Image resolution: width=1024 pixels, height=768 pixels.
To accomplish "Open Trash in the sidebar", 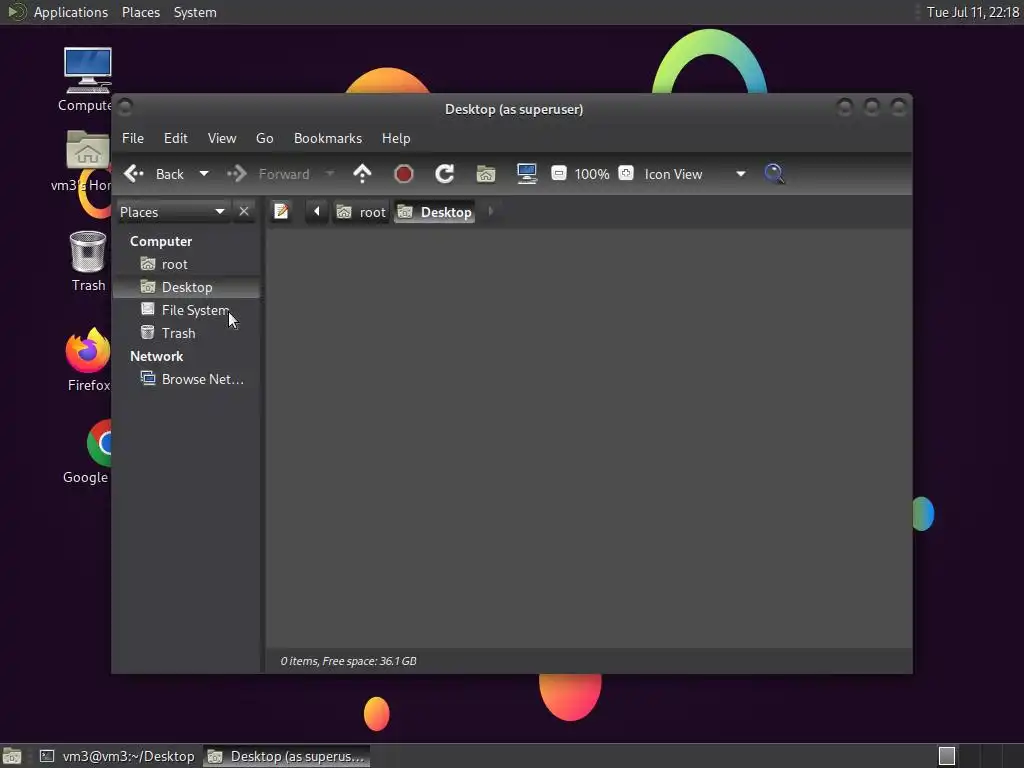I will pos(186,333).
